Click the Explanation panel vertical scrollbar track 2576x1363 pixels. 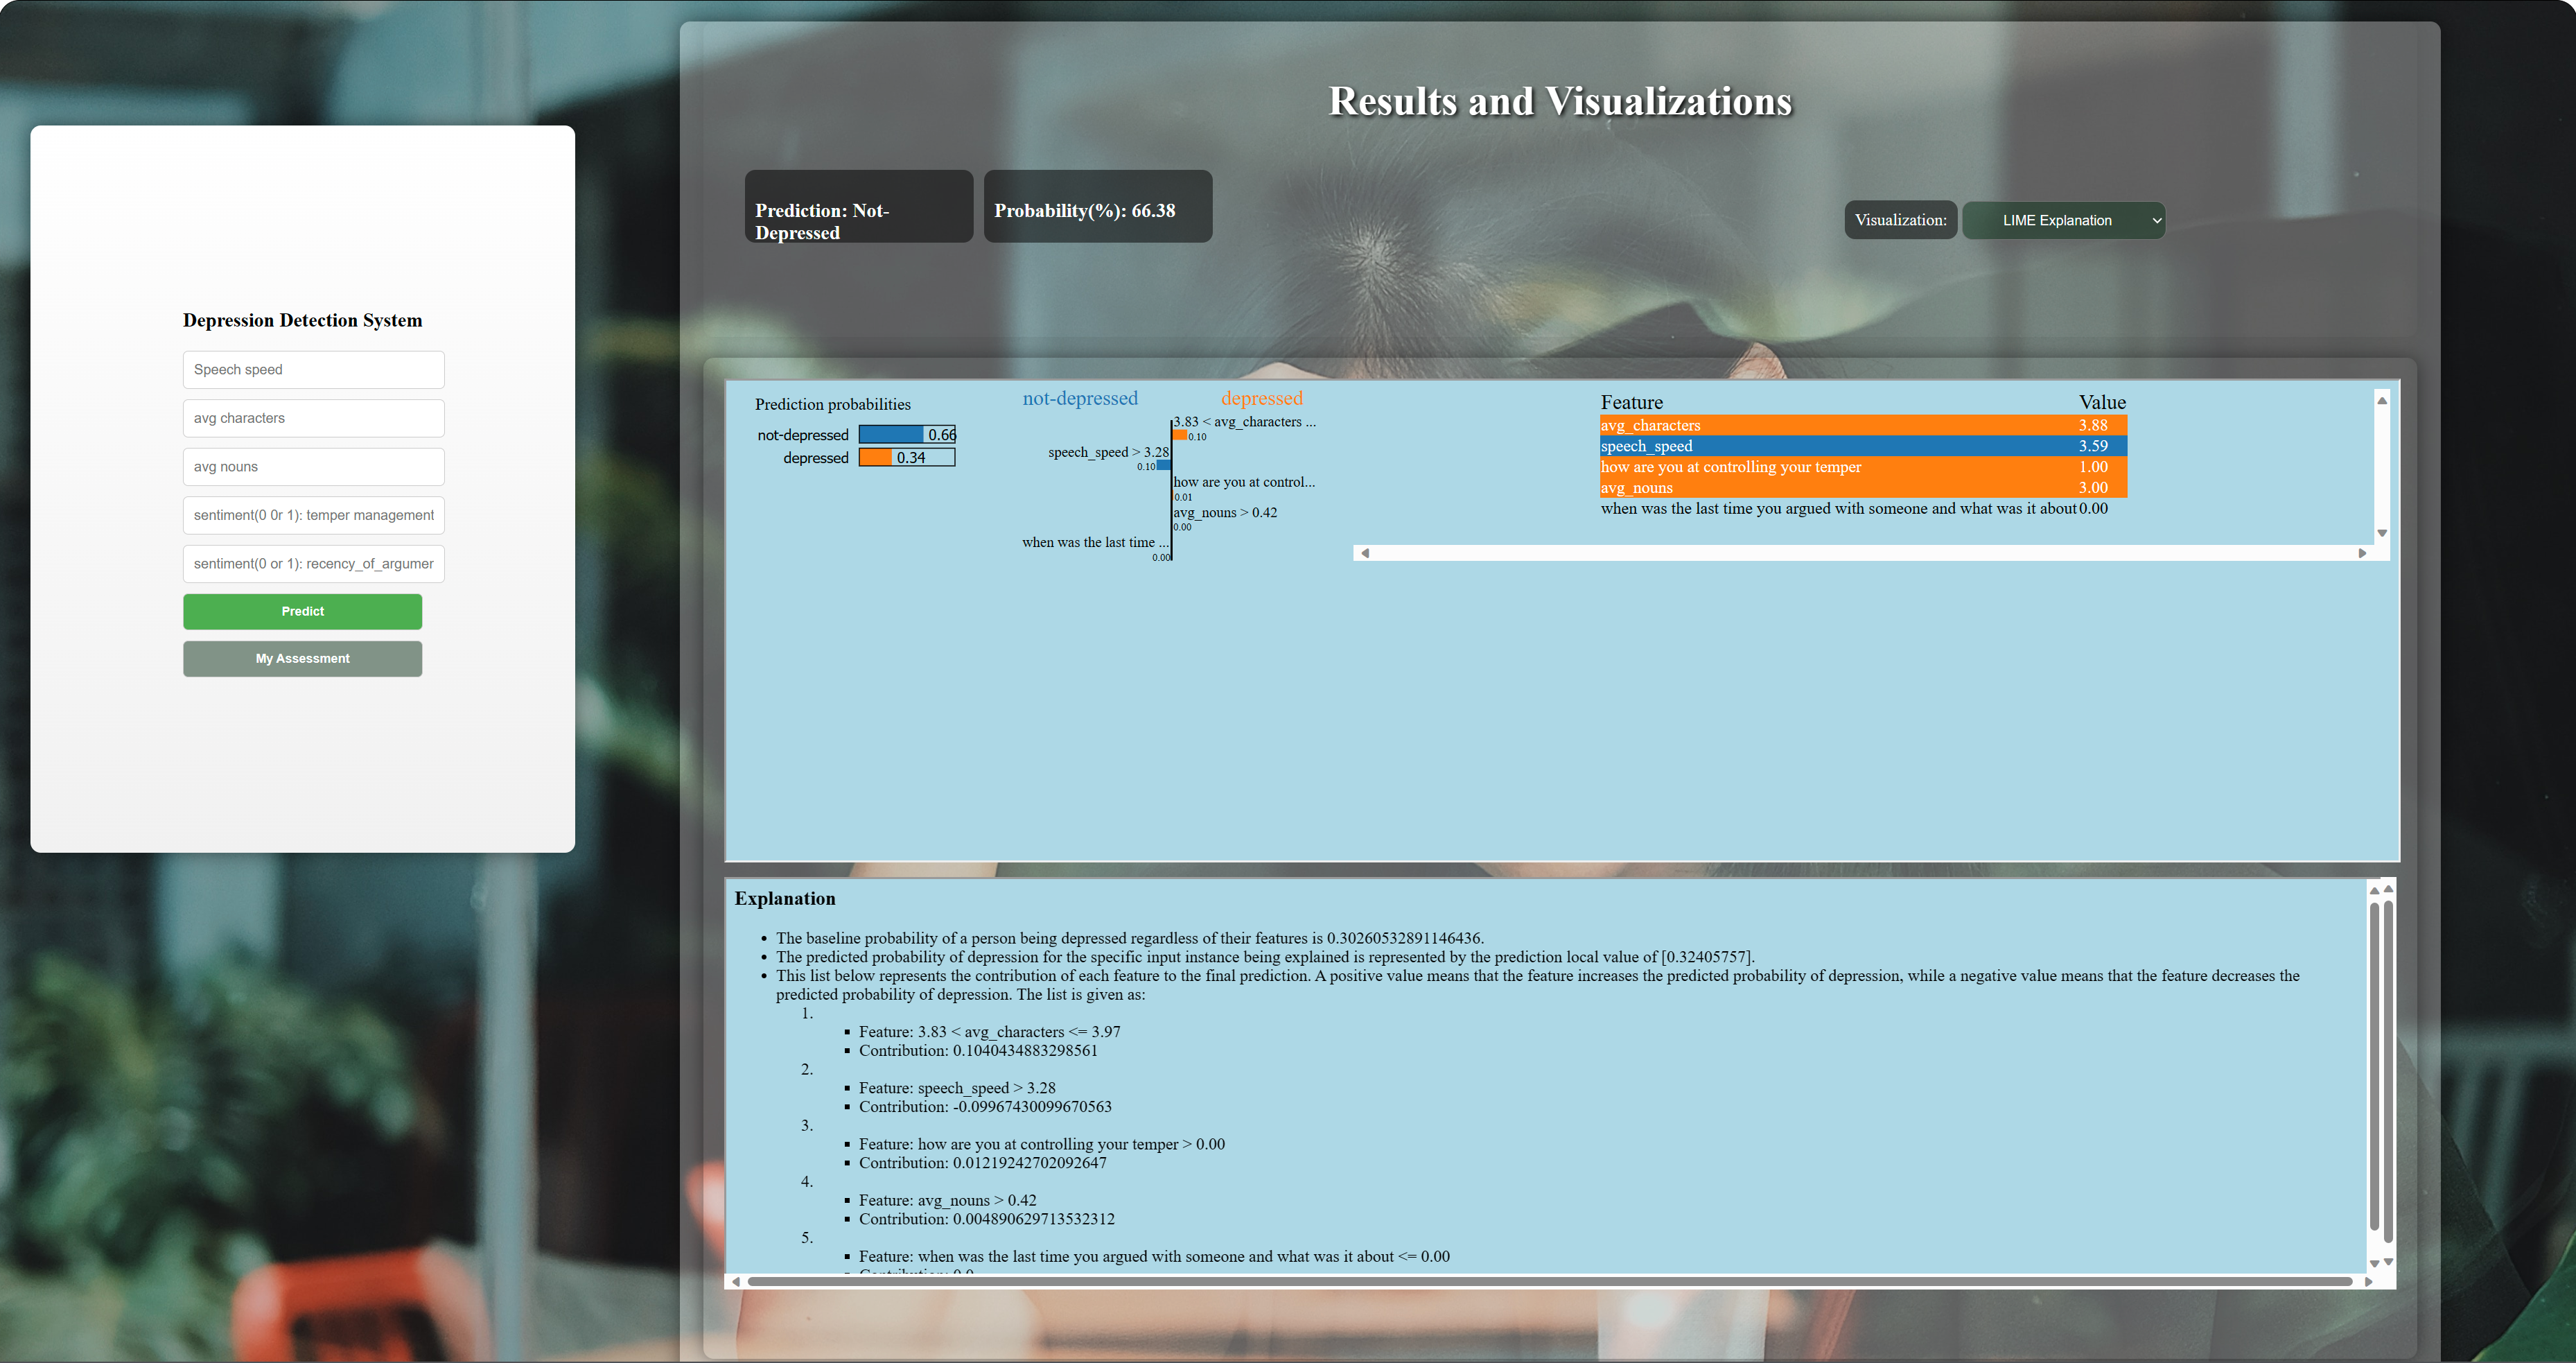pos(2374,1075)
